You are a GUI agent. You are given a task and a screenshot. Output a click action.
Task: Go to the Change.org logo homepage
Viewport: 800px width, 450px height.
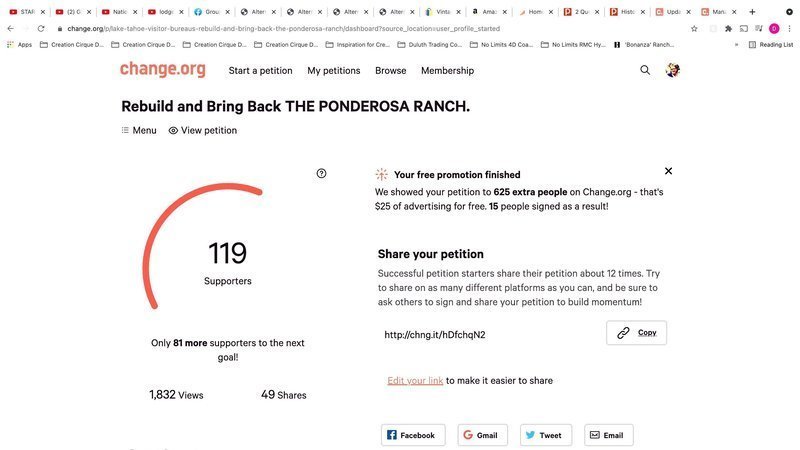[163, 70]
